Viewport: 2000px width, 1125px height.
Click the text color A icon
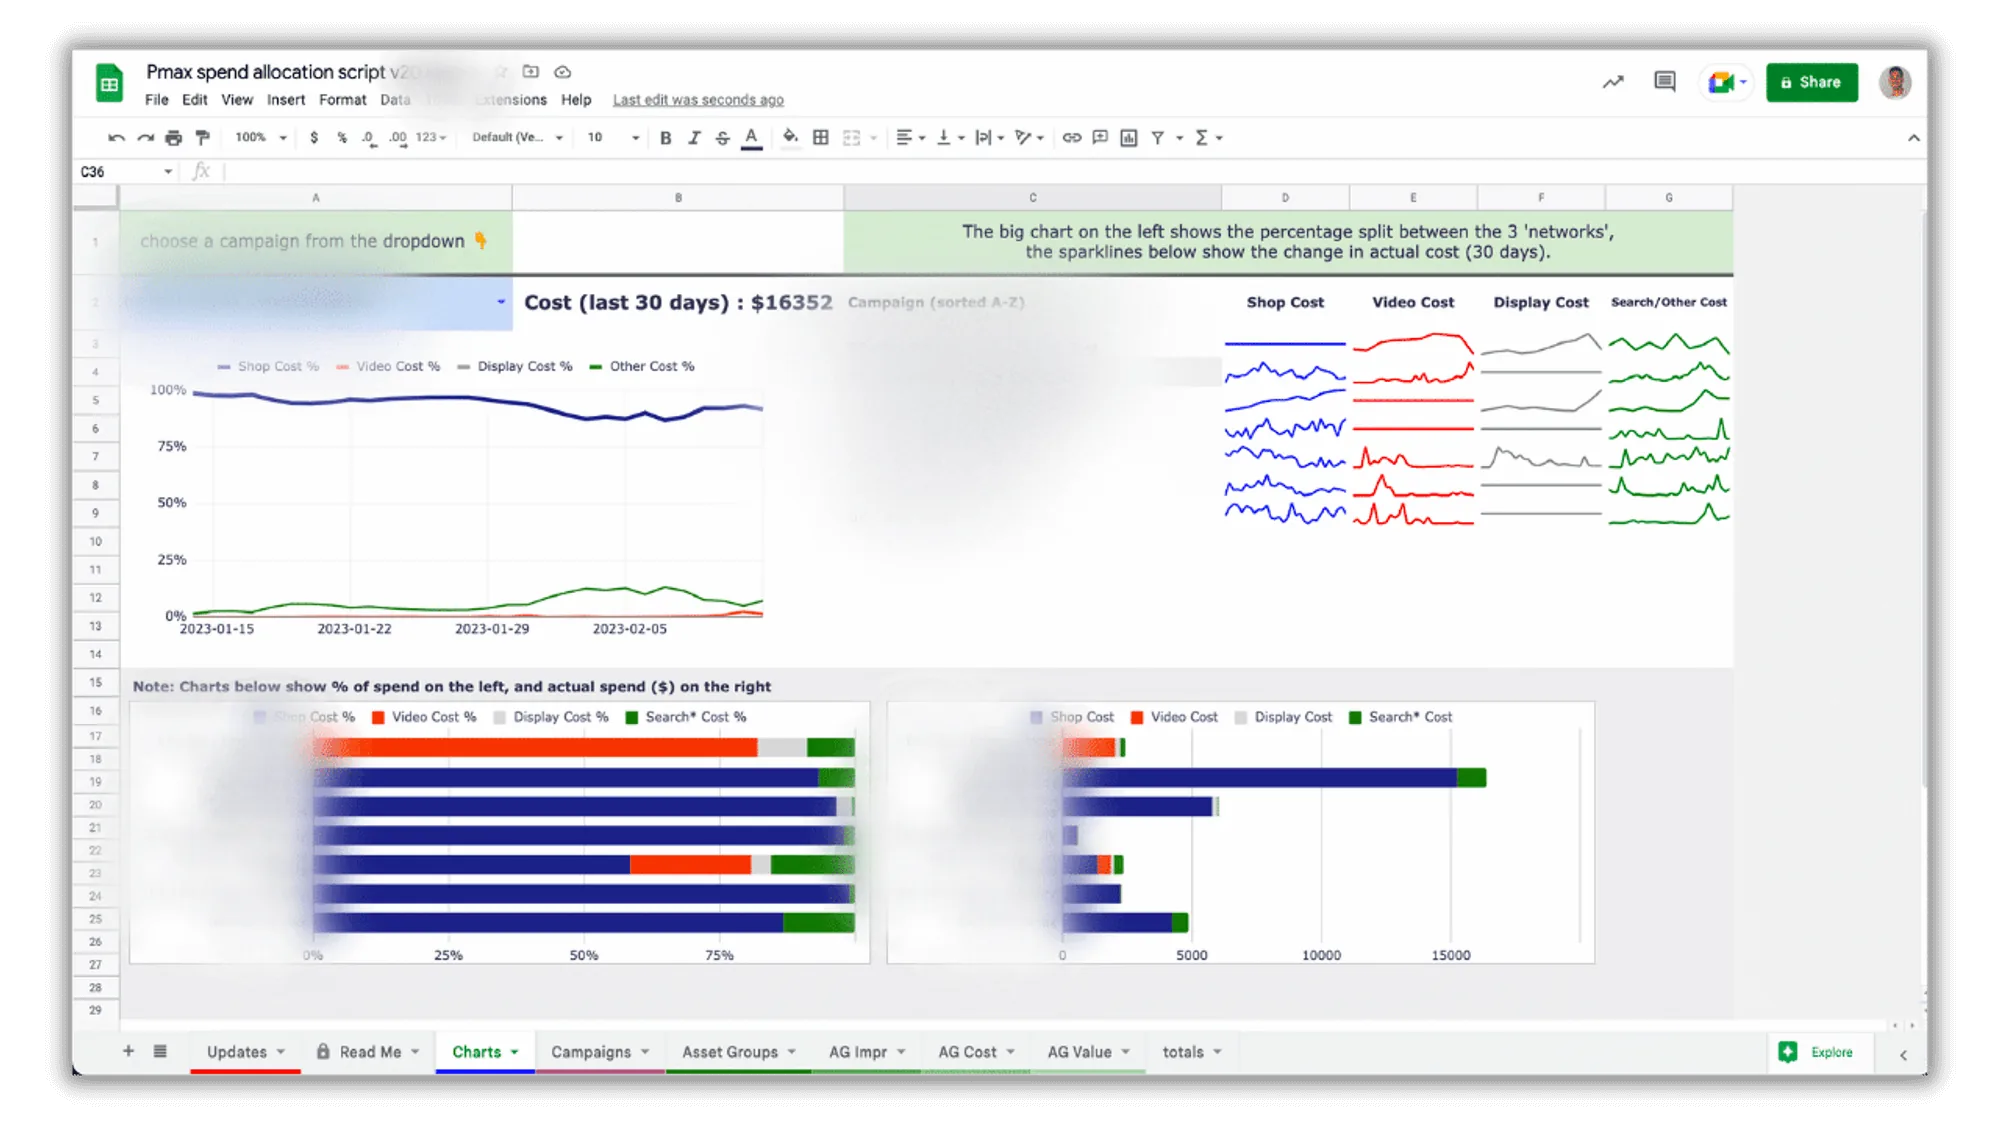752,138
